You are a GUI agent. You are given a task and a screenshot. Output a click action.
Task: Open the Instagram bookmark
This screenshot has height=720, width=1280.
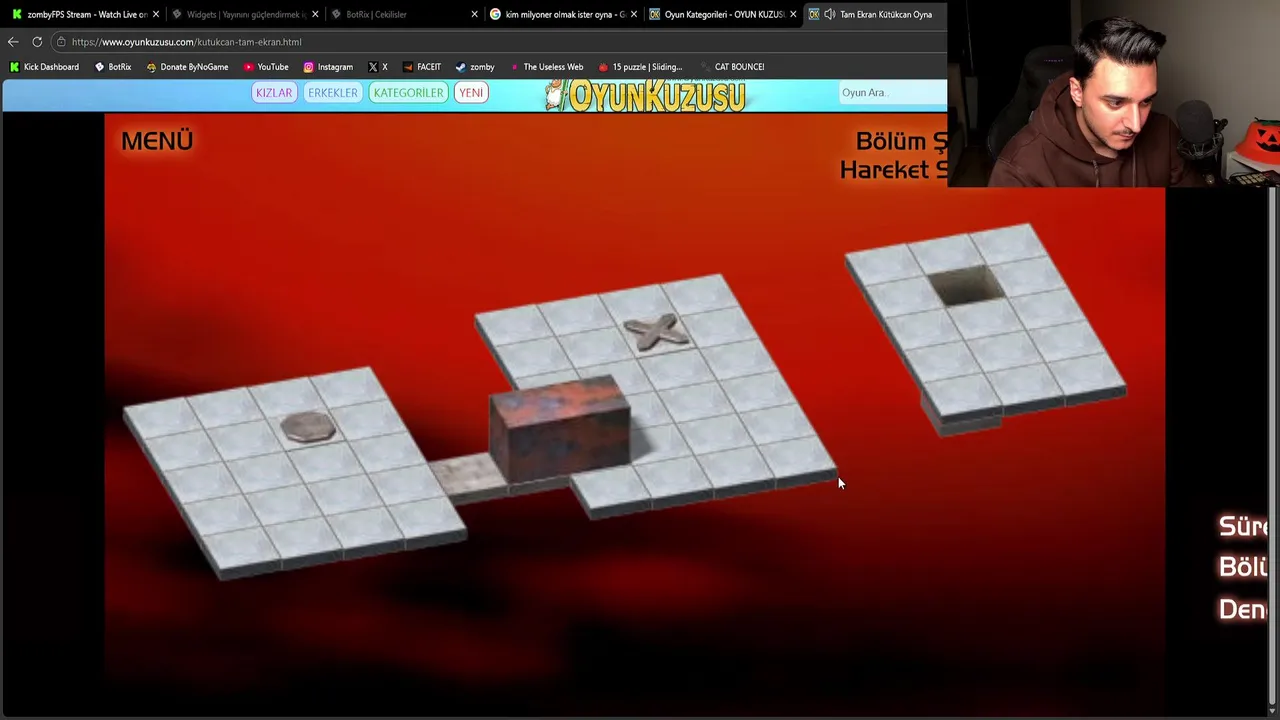click(x=328, y=67)
